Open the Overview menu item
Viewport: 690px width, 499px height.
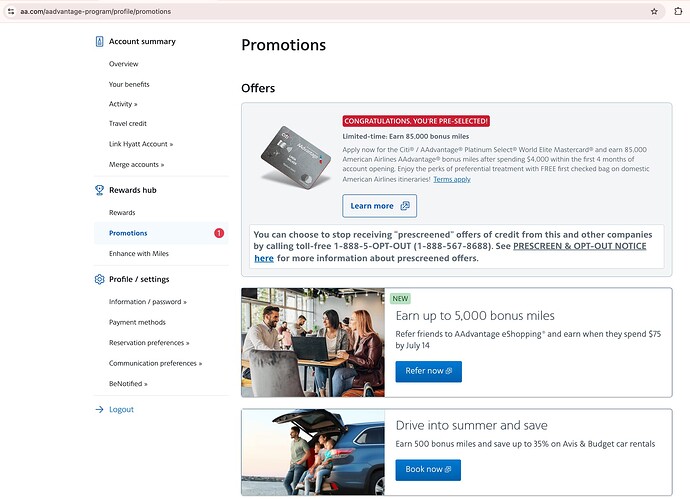click(123, 64)
